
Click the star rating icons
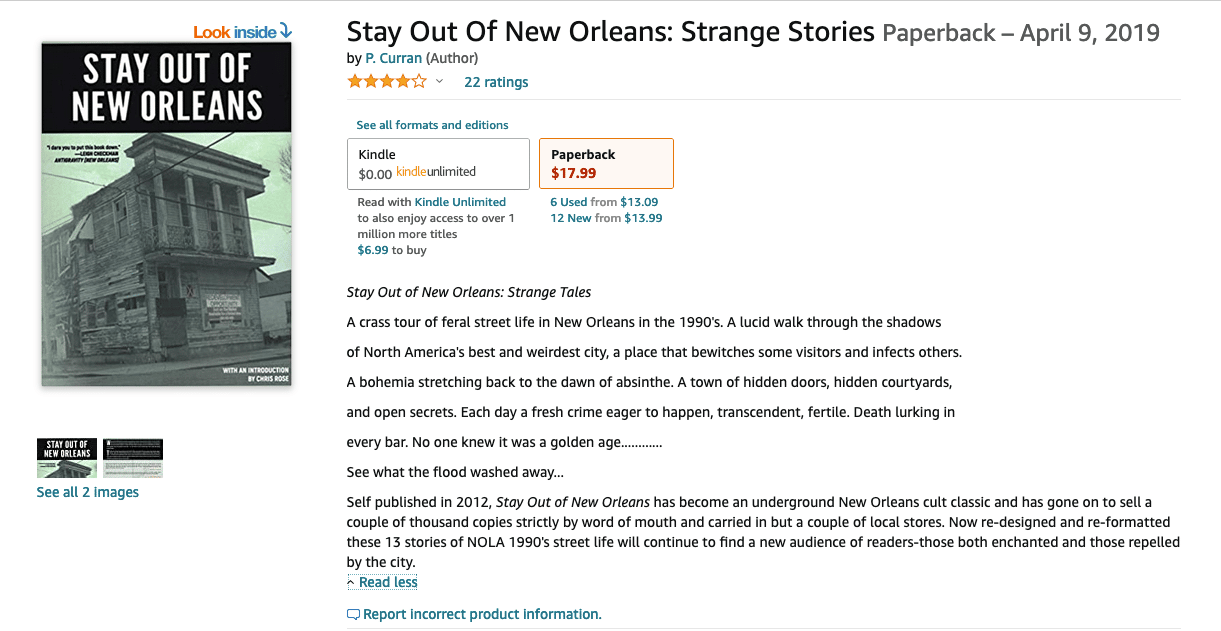[387, 82]
